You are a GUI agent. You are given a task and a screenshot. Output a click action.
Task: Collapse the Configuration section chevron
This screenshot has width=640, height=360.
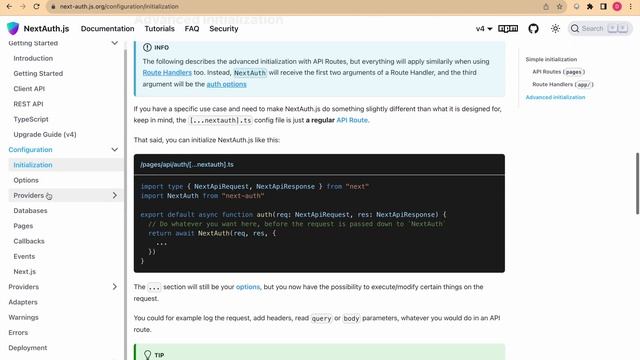pos(115,150)
